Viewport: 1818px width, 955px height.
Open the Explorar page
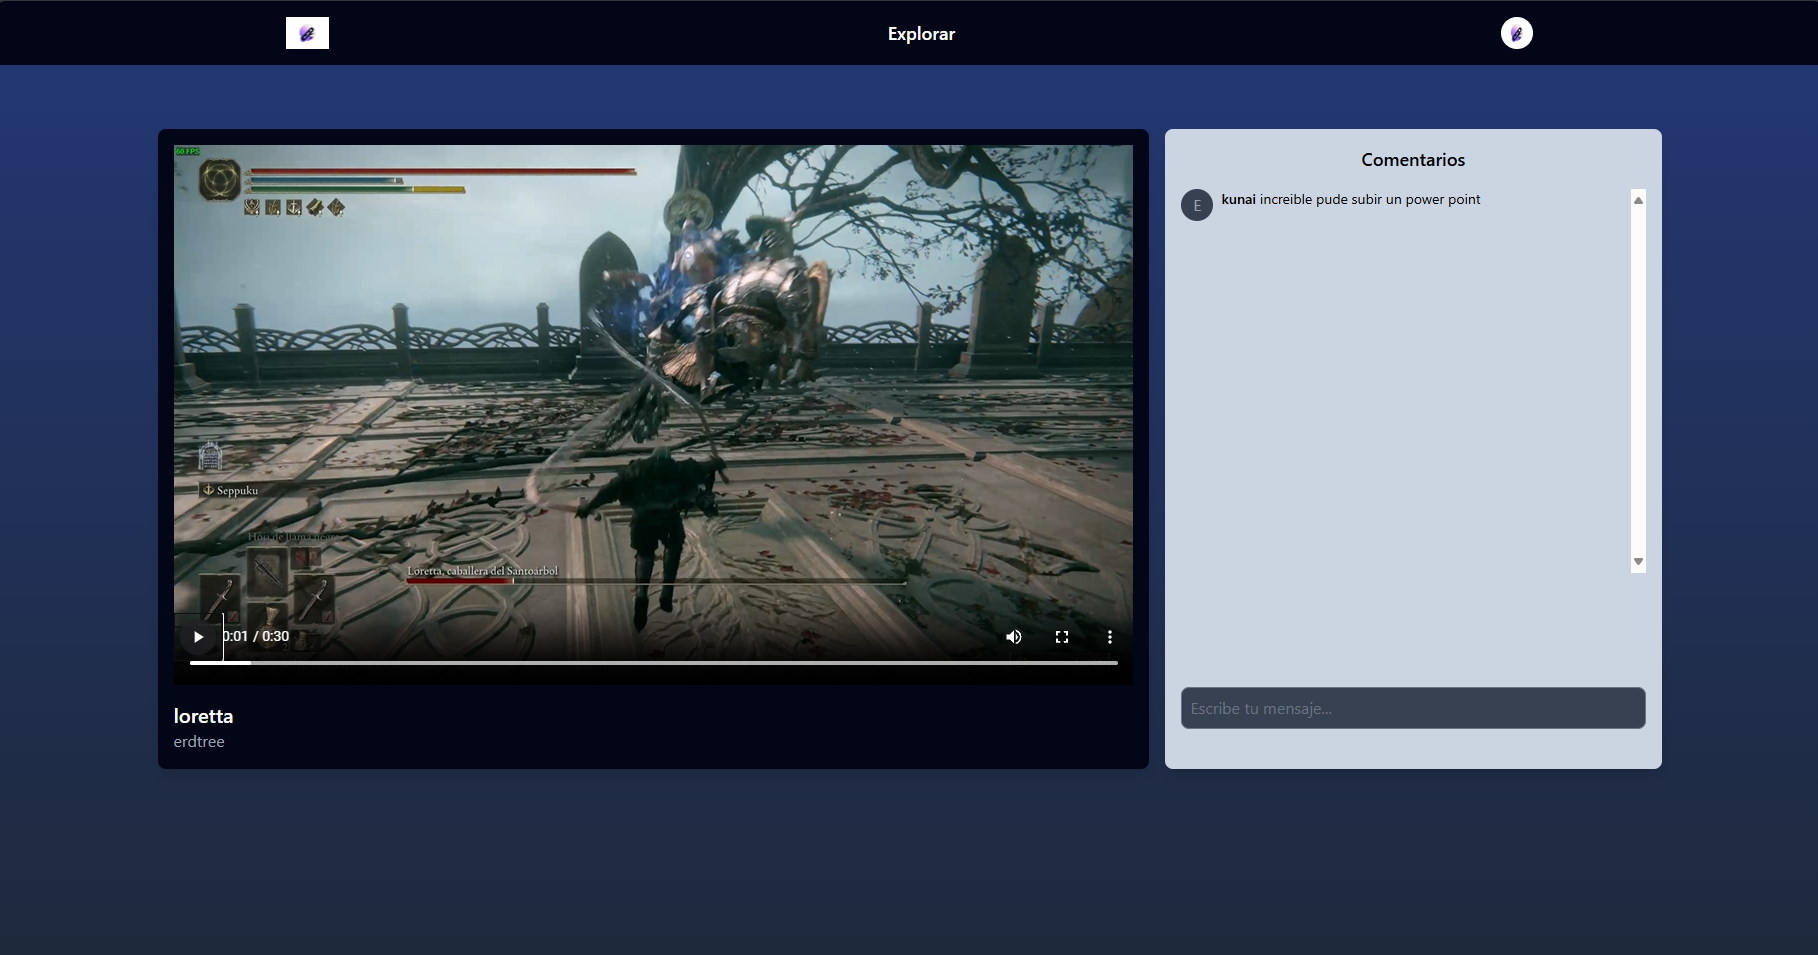coord(920,34)
